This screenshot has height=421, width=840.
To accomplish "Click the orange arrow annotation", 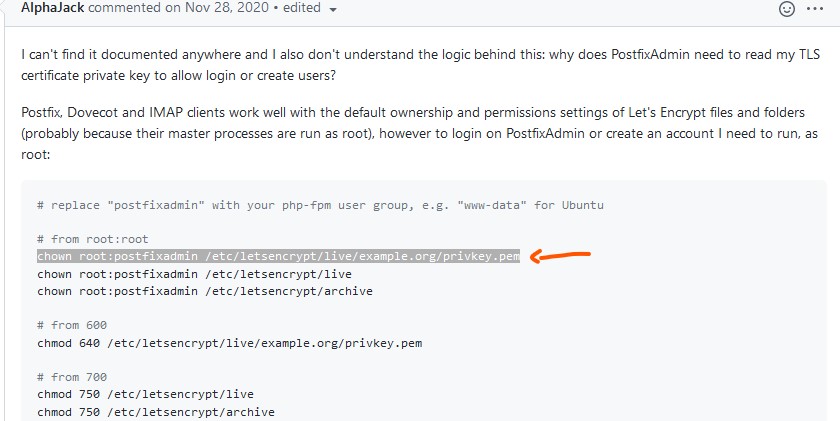I will pos(560,257).
